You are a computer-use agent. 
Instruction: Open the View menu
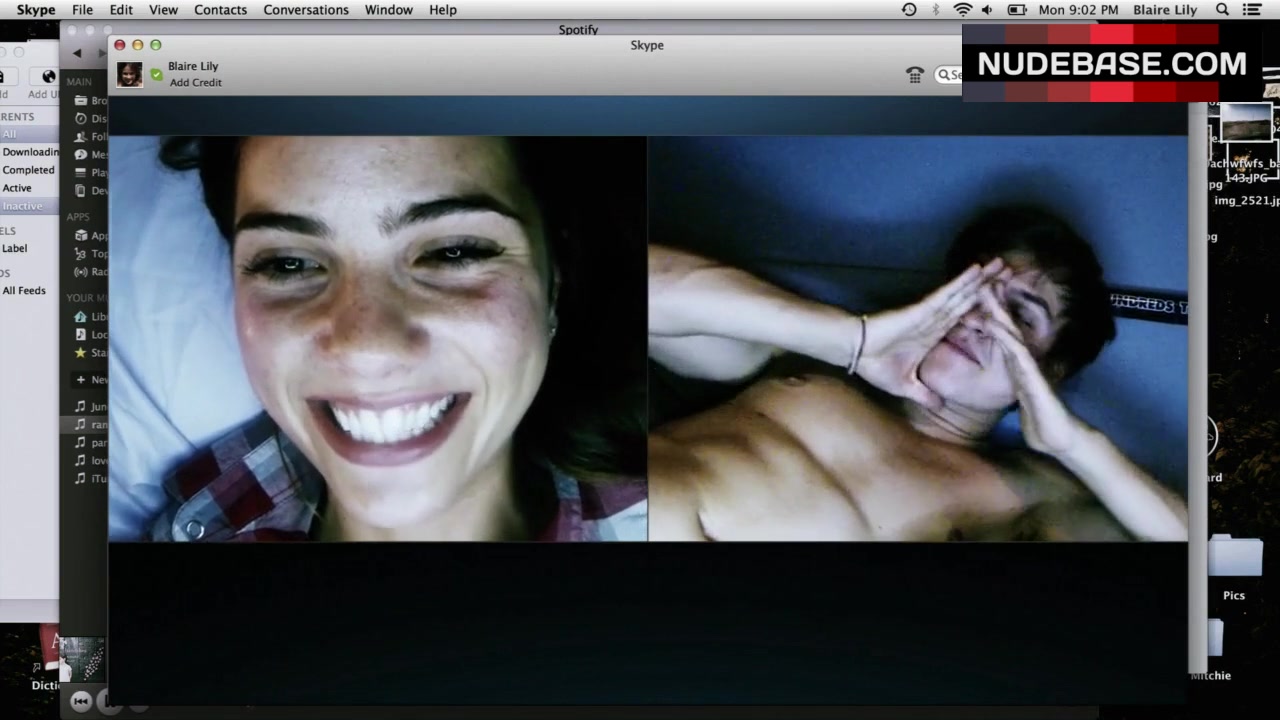(x=163, y=10)
